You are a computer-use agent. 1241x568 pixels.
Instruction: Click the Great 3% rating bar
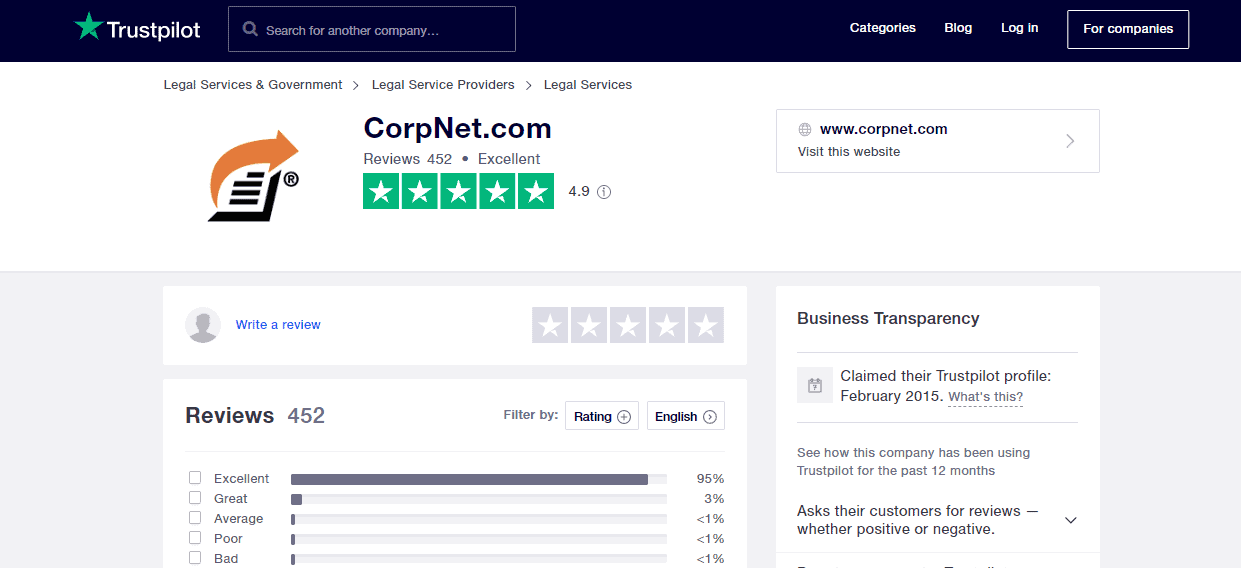(x=479, y=499)
